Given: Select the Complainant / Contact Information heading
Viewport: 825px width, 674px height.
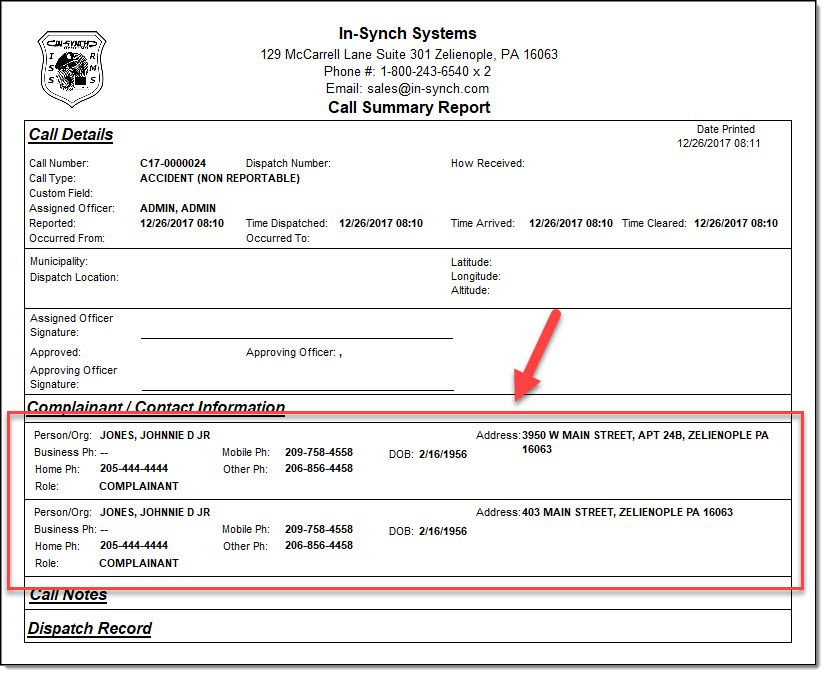Looking at the screenshot, I should [x=156, y=408].
